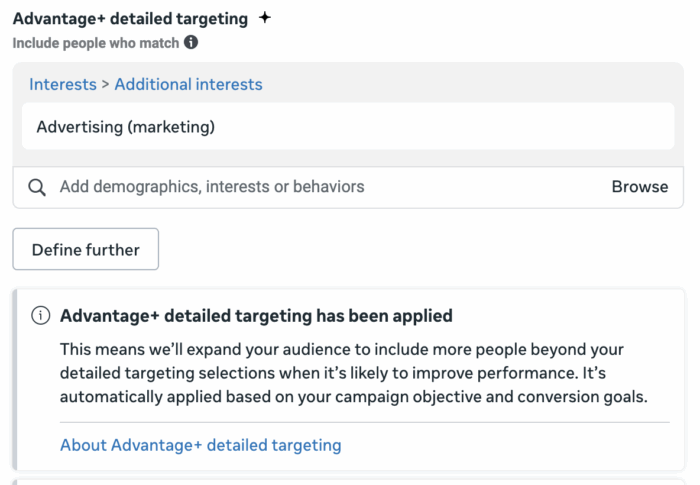Screen dimensions: 700x485
Task: Click the Define further button
Action: [x=85, y=250]
